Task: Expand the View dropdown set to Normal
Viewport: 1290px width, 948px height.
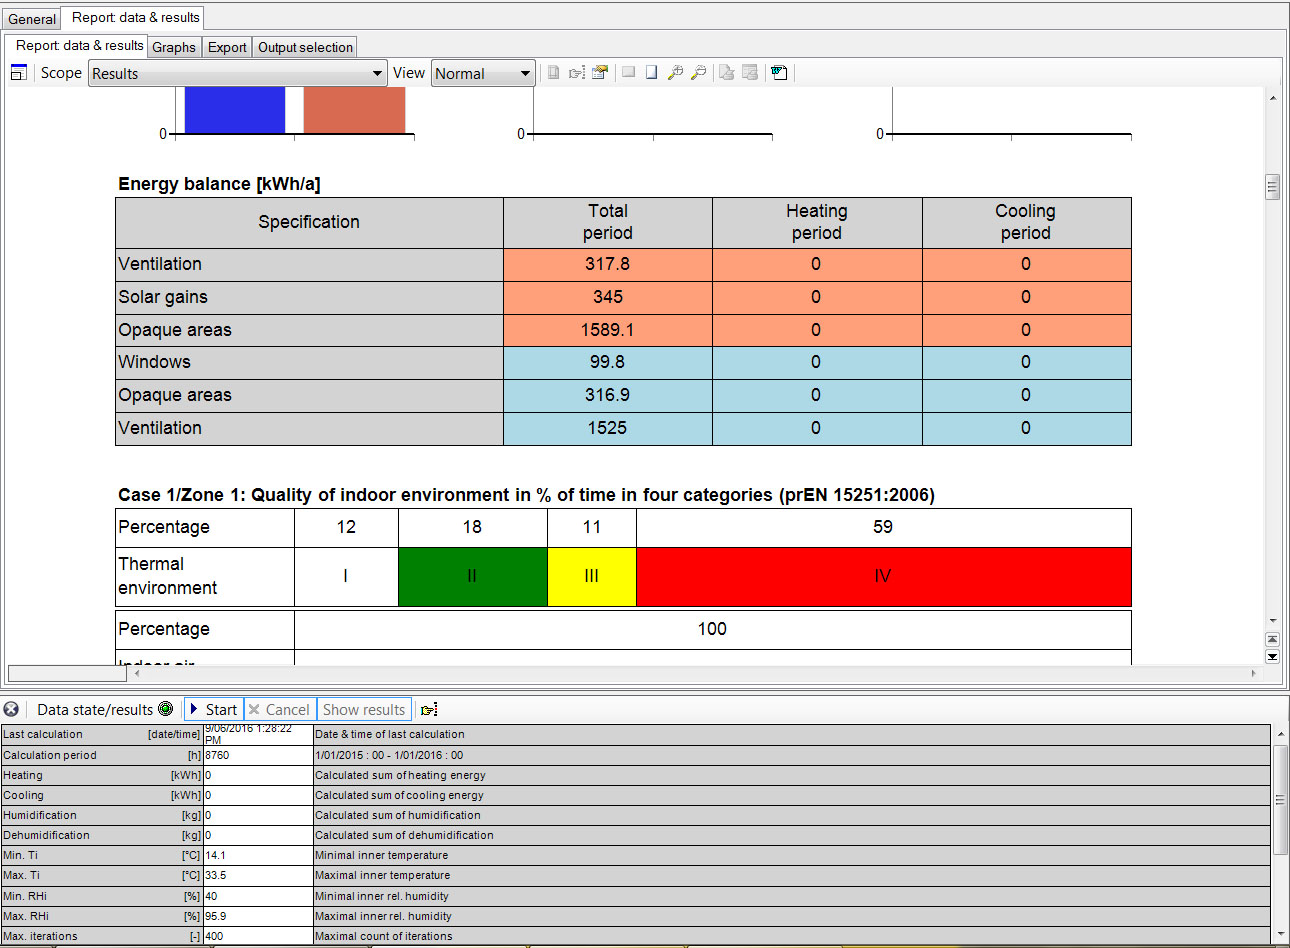Action: click(483, 74)
